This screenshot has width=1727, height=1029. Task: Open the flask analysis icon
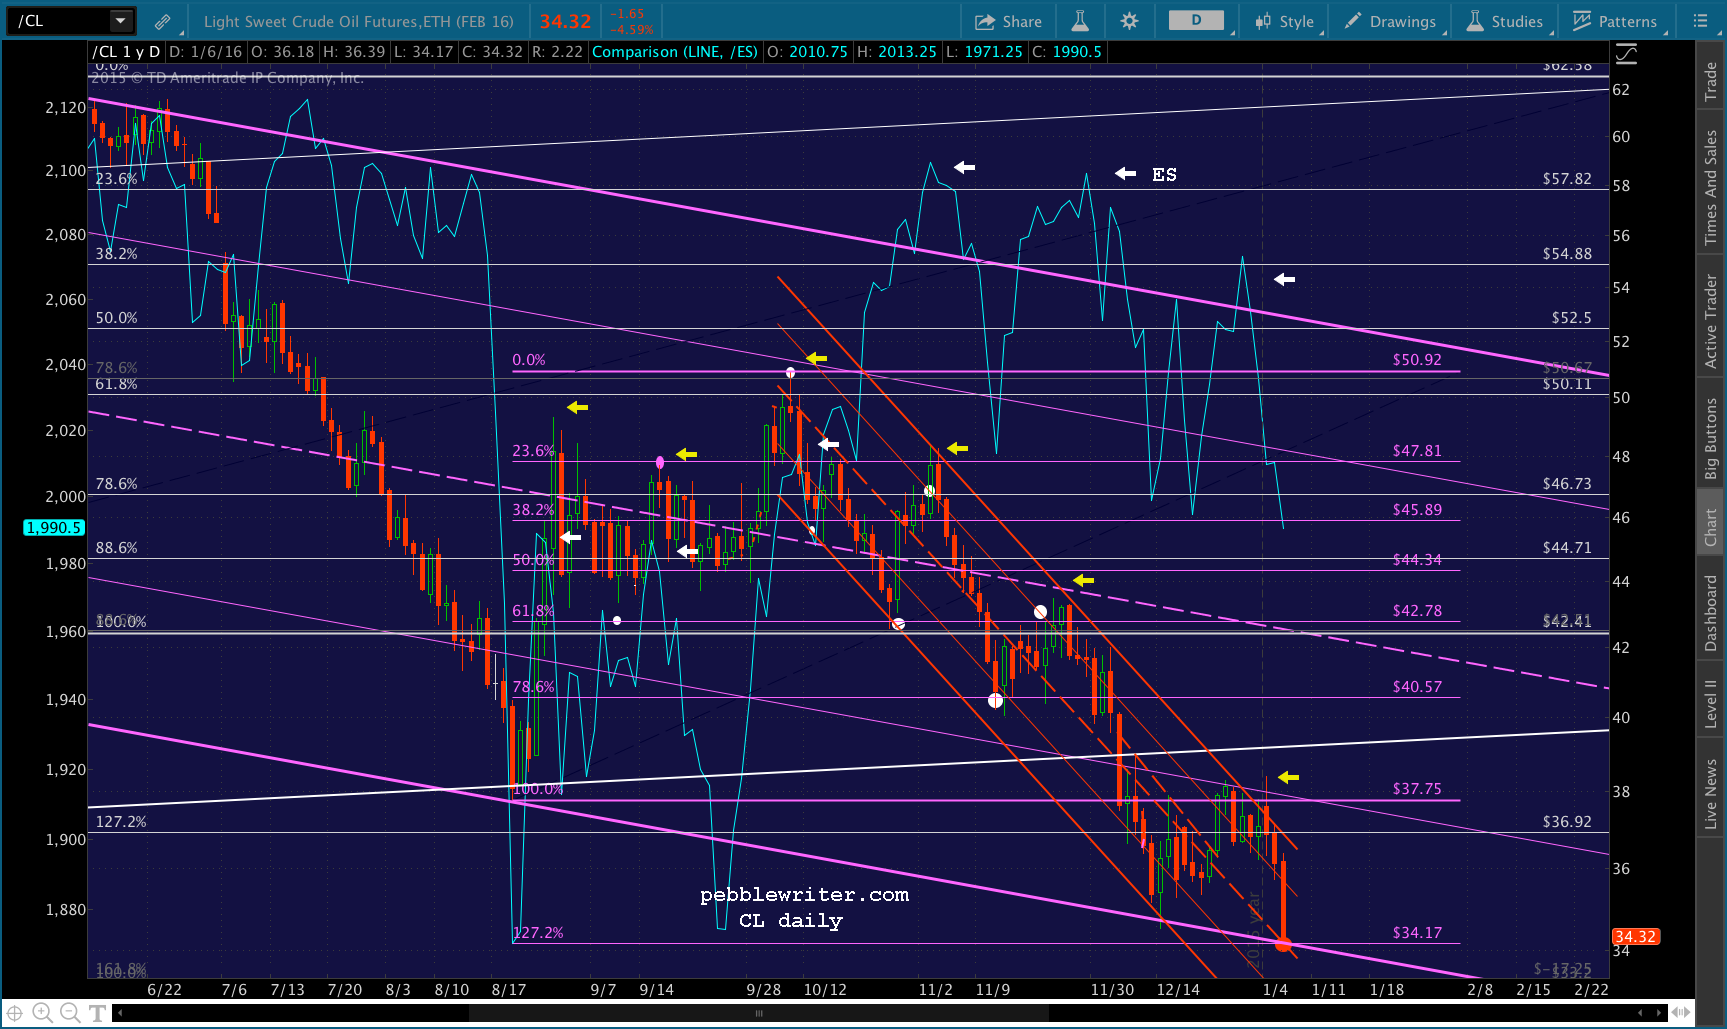point(1080,21)
